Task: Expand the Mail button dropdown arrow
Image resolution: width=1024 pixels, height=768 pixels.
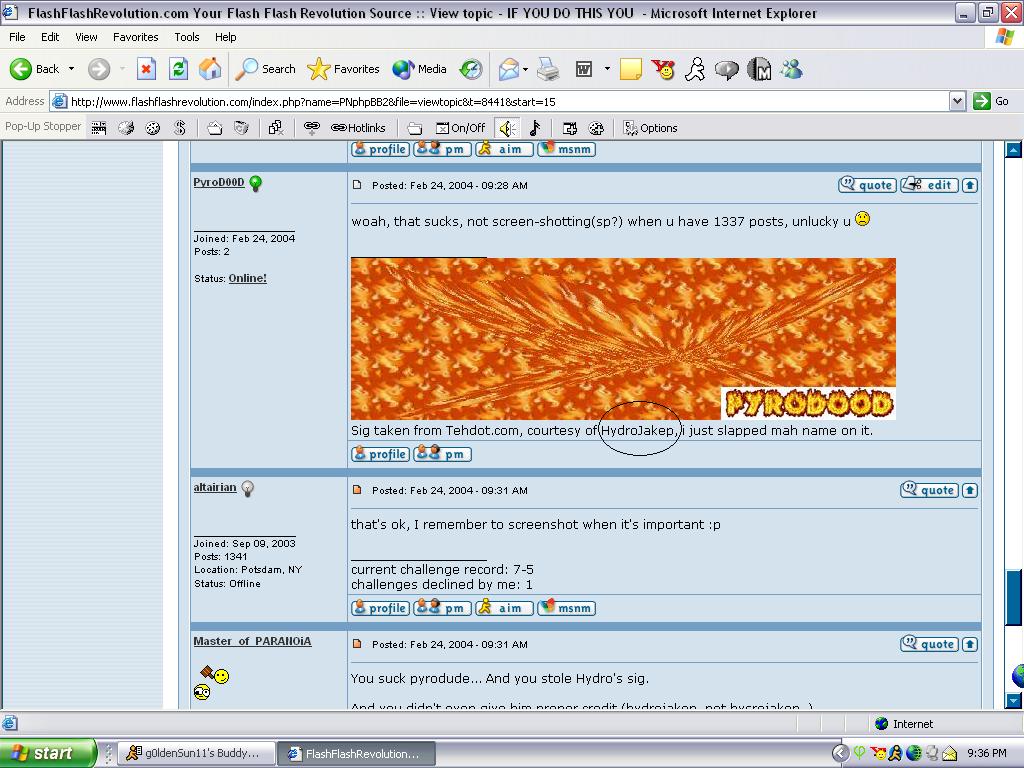Action: coord(525,69)
